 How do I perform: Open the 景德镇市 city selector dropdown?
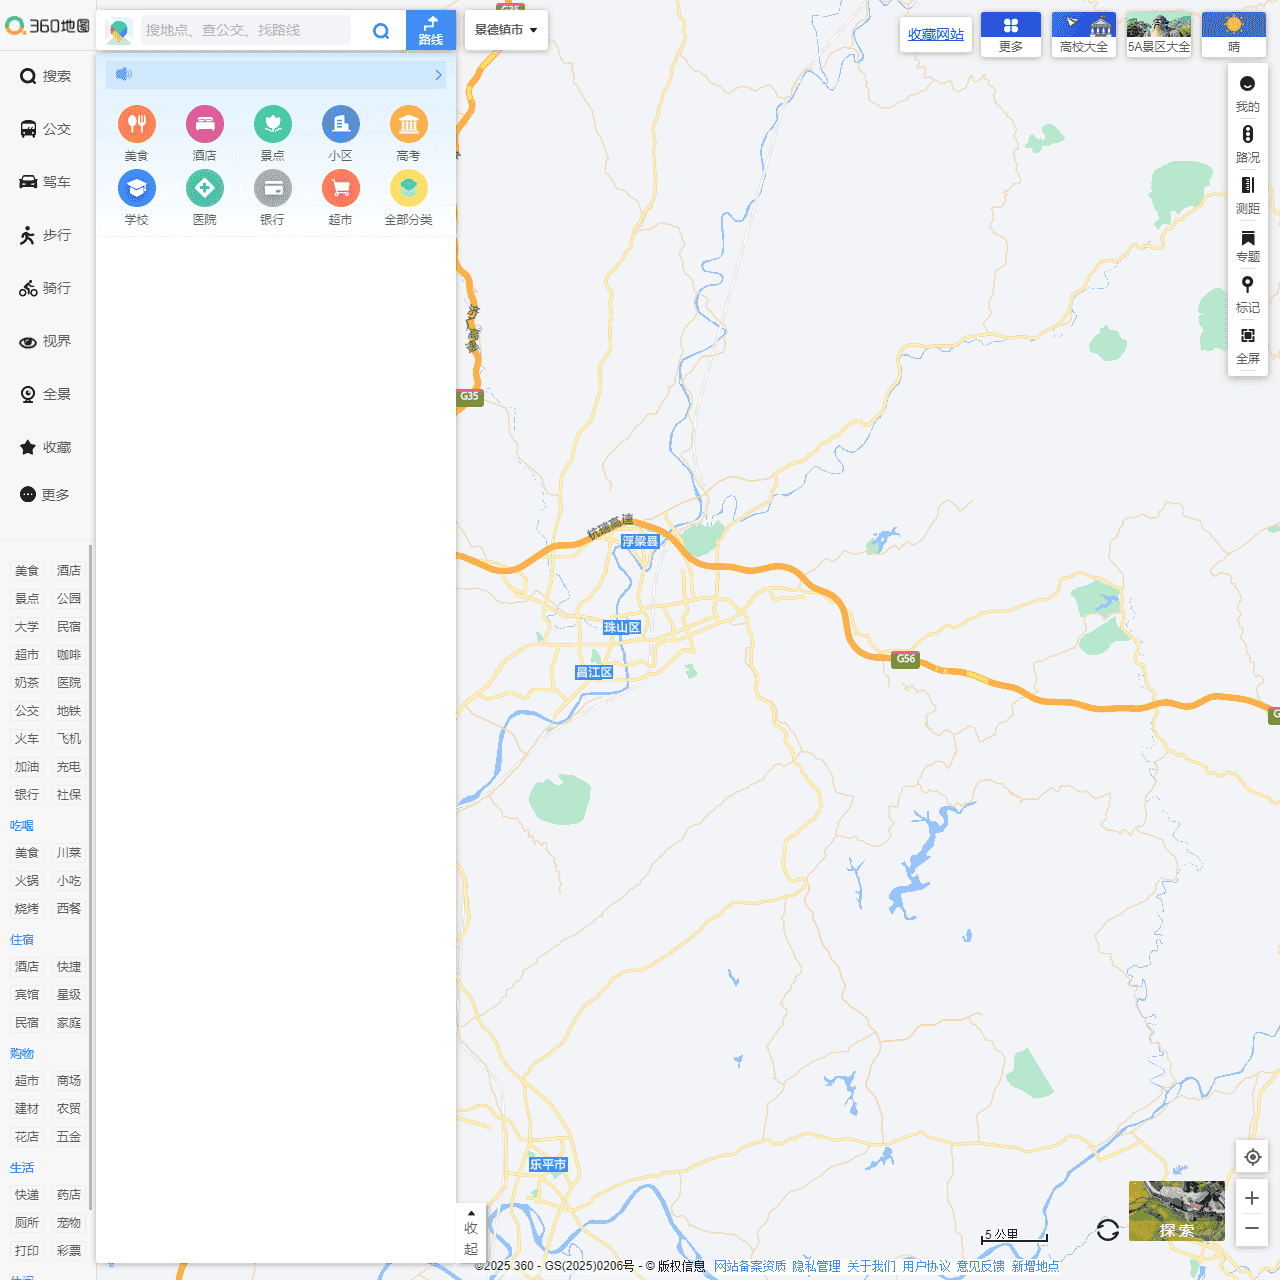point(506,30)
